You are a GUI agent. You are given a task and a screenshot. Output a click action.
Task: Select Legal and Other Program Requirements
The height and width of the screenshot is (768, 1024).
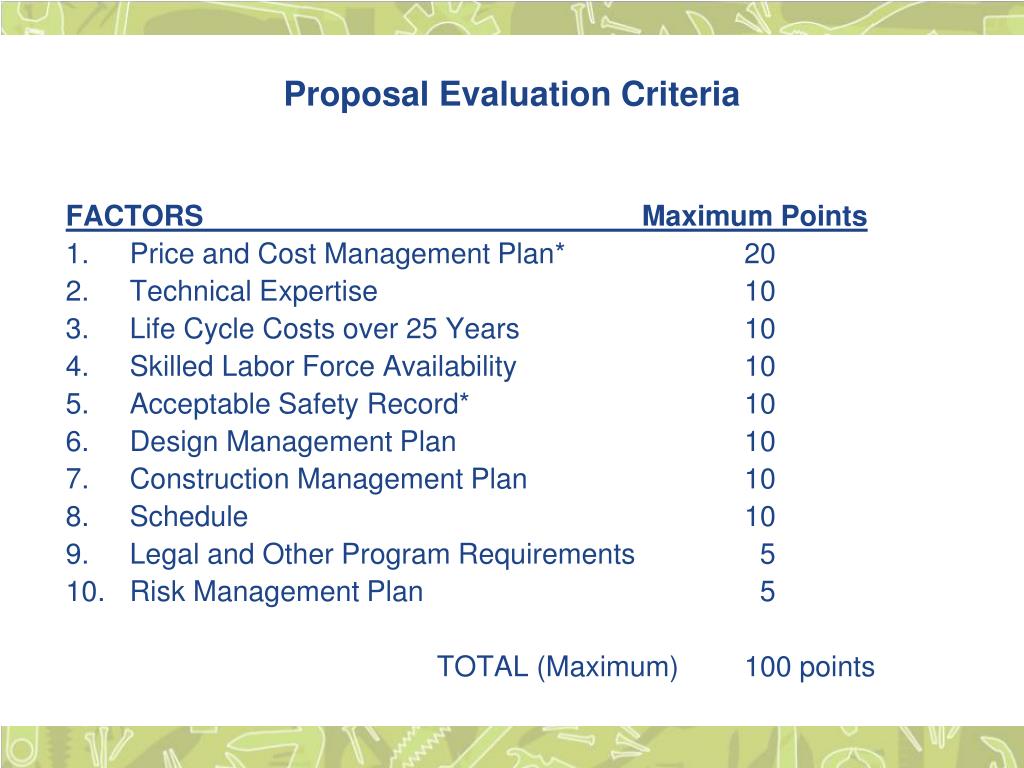coord(382,554)
